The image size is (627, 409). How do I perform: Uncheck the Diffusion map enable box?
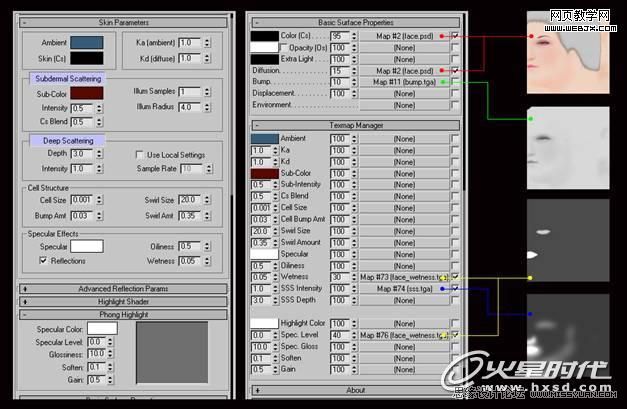pyautogui.click(x=455, y=71)
